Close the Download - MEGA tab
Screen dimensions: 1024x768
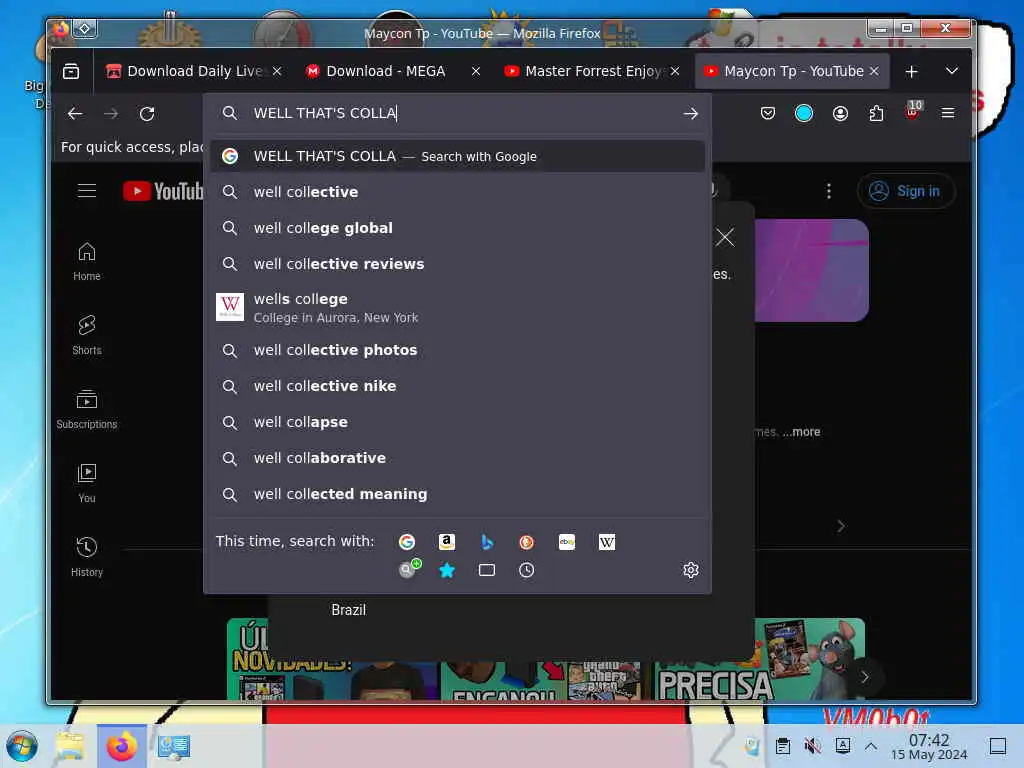point(476,71)
